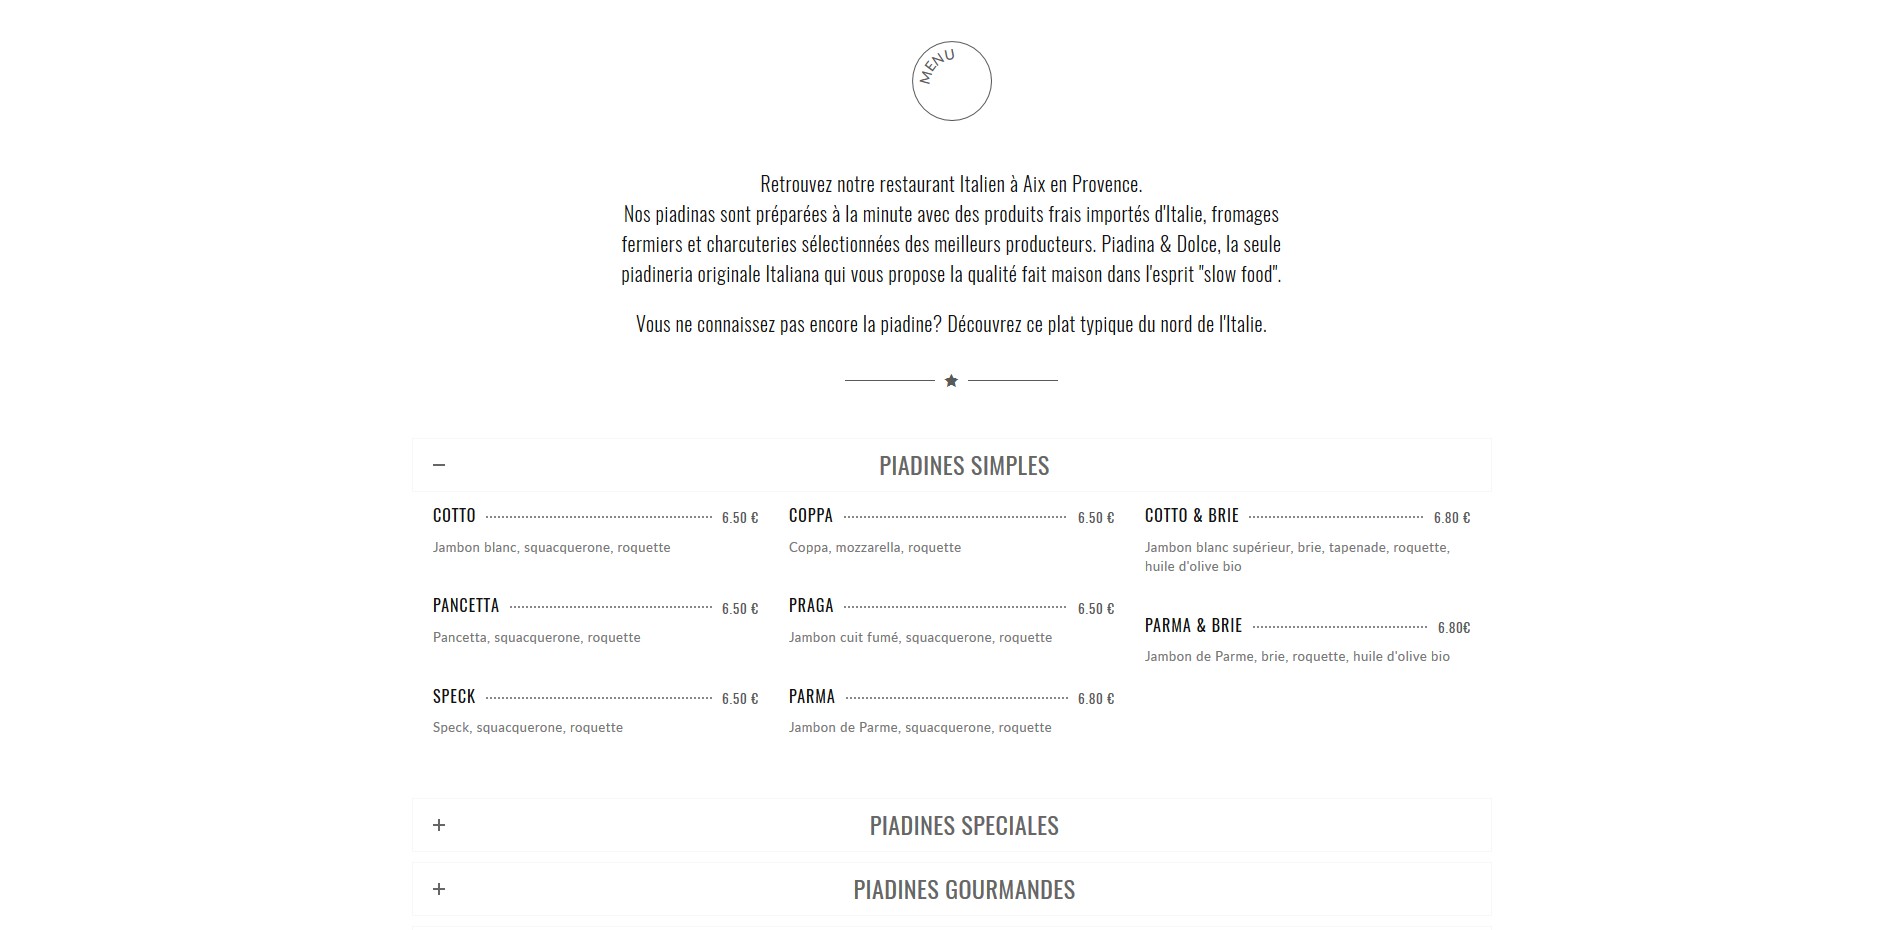Viewport: 1900px width, 930px height.
Task: Click the sentence asking about the piadine
Action: (951, 324)
